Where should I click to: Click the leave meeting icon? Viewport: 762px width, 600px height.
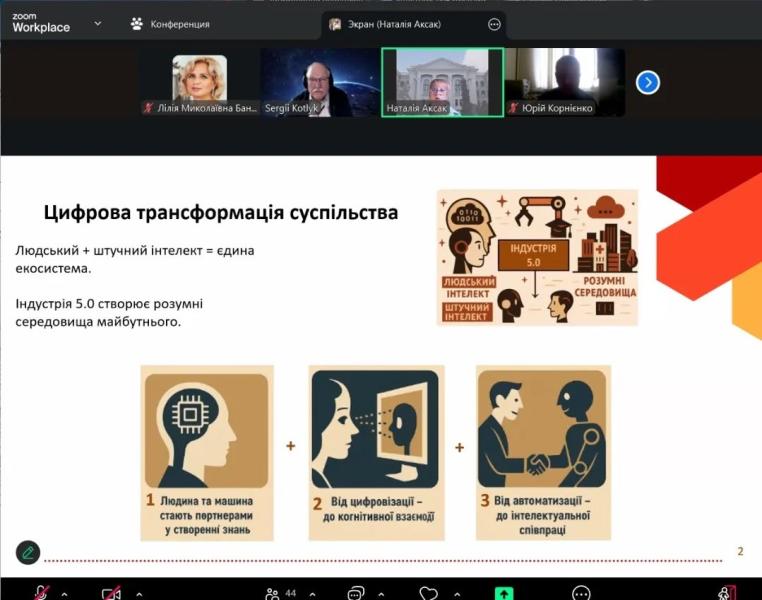pos(727,592)
